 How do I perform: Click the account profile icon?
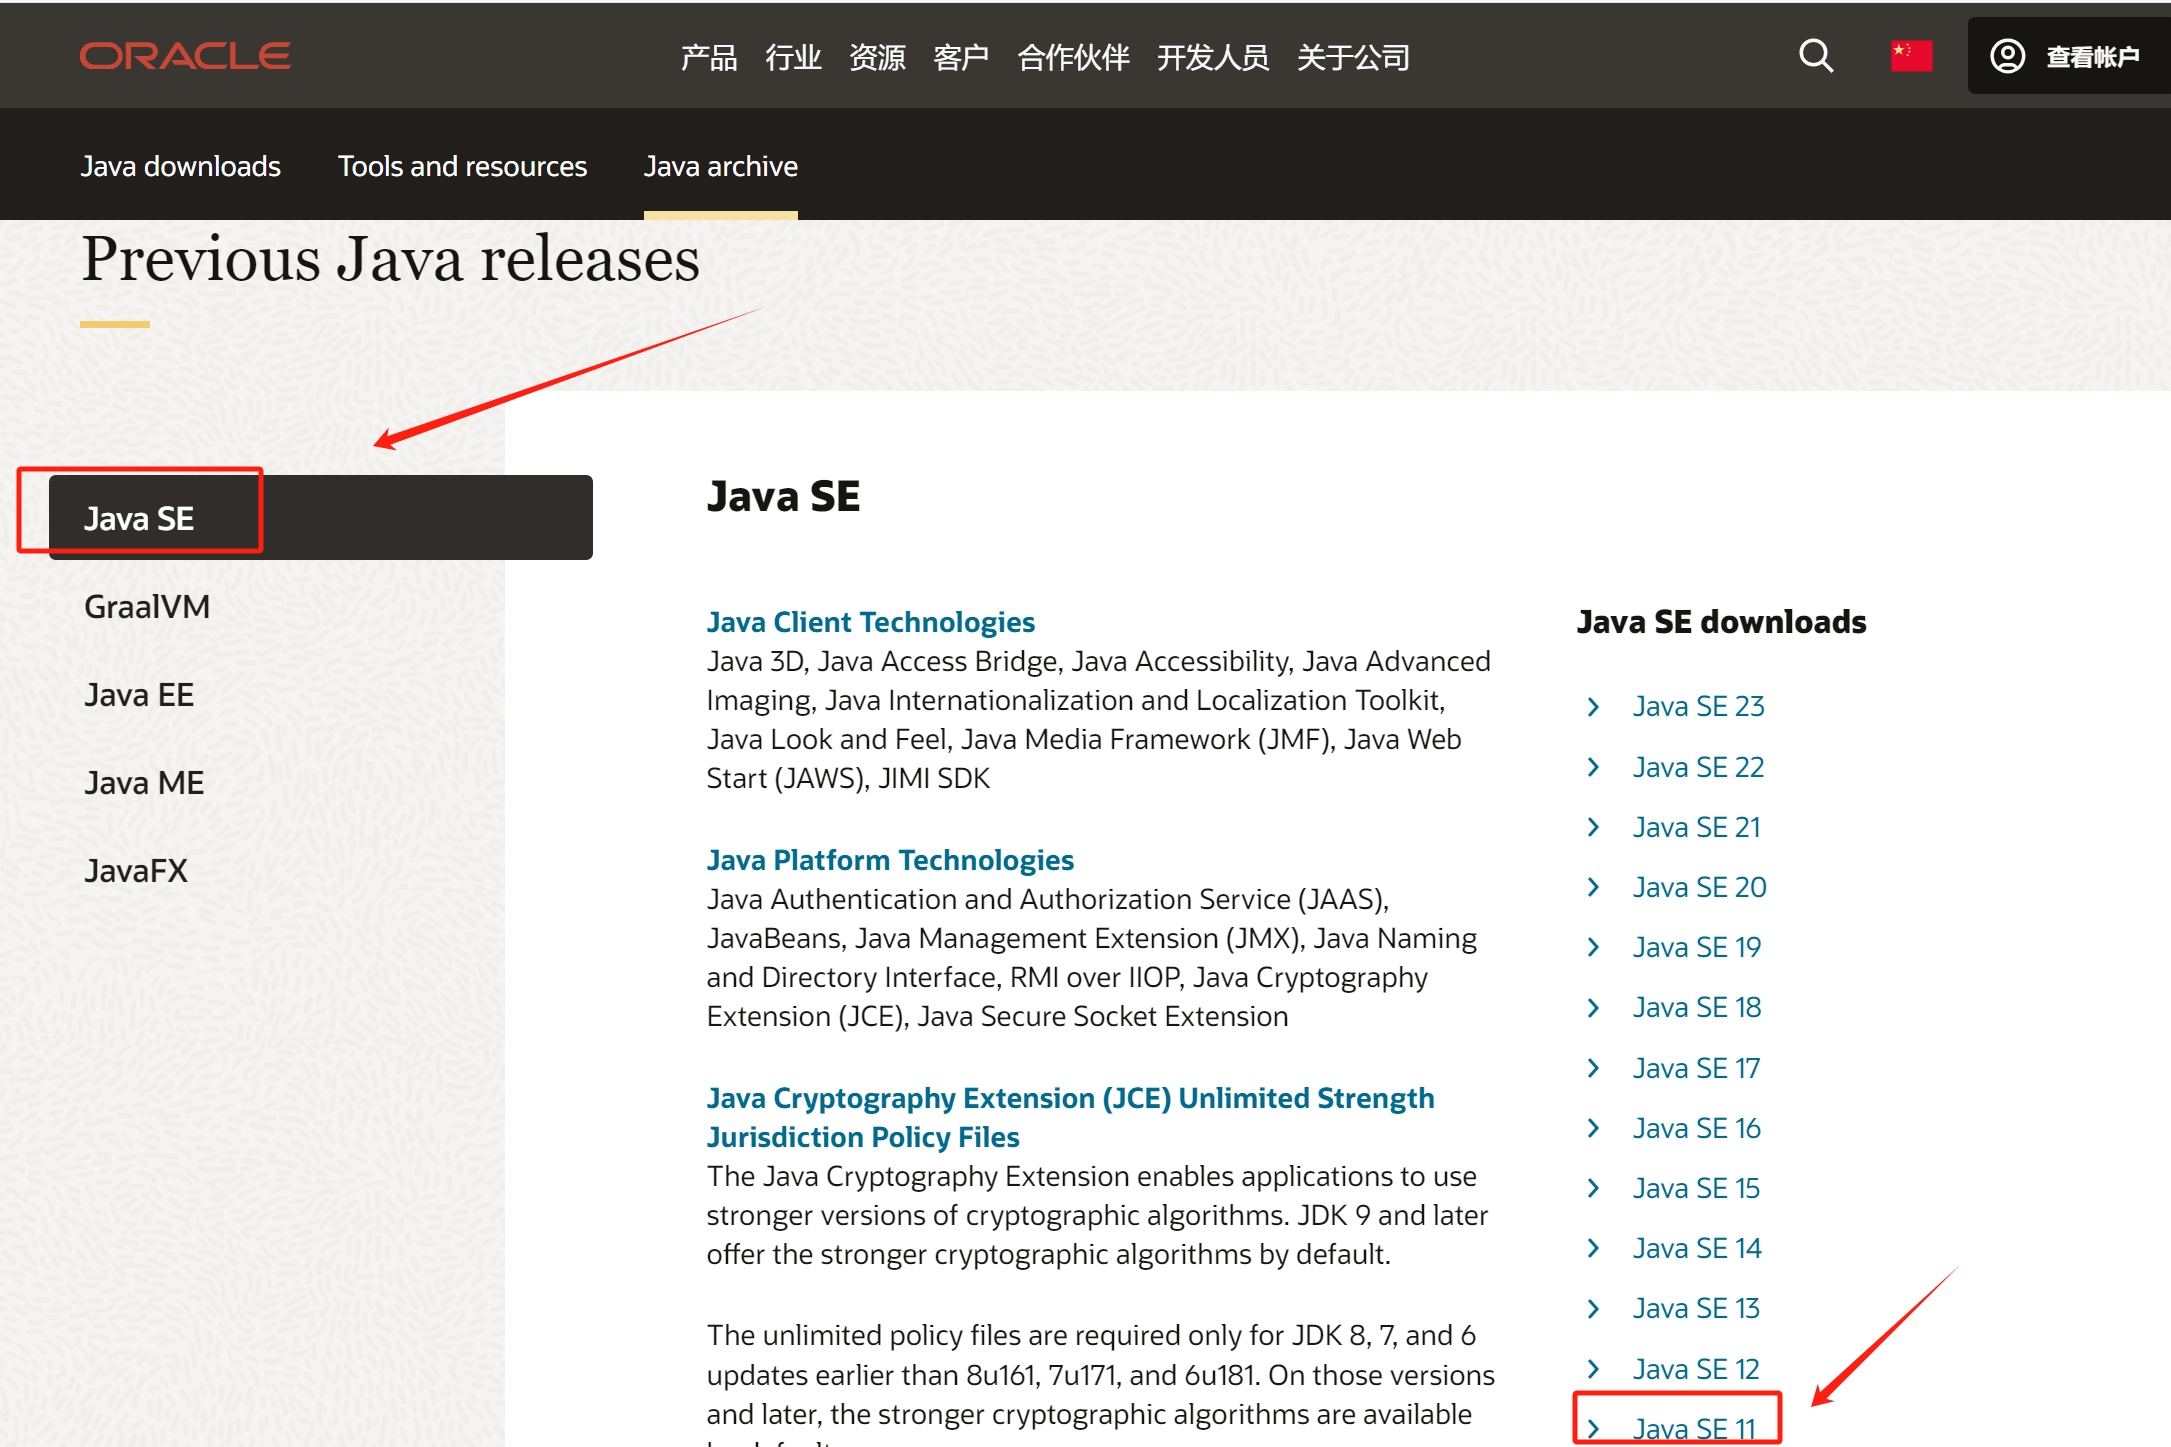click(x=2007, y=56)
